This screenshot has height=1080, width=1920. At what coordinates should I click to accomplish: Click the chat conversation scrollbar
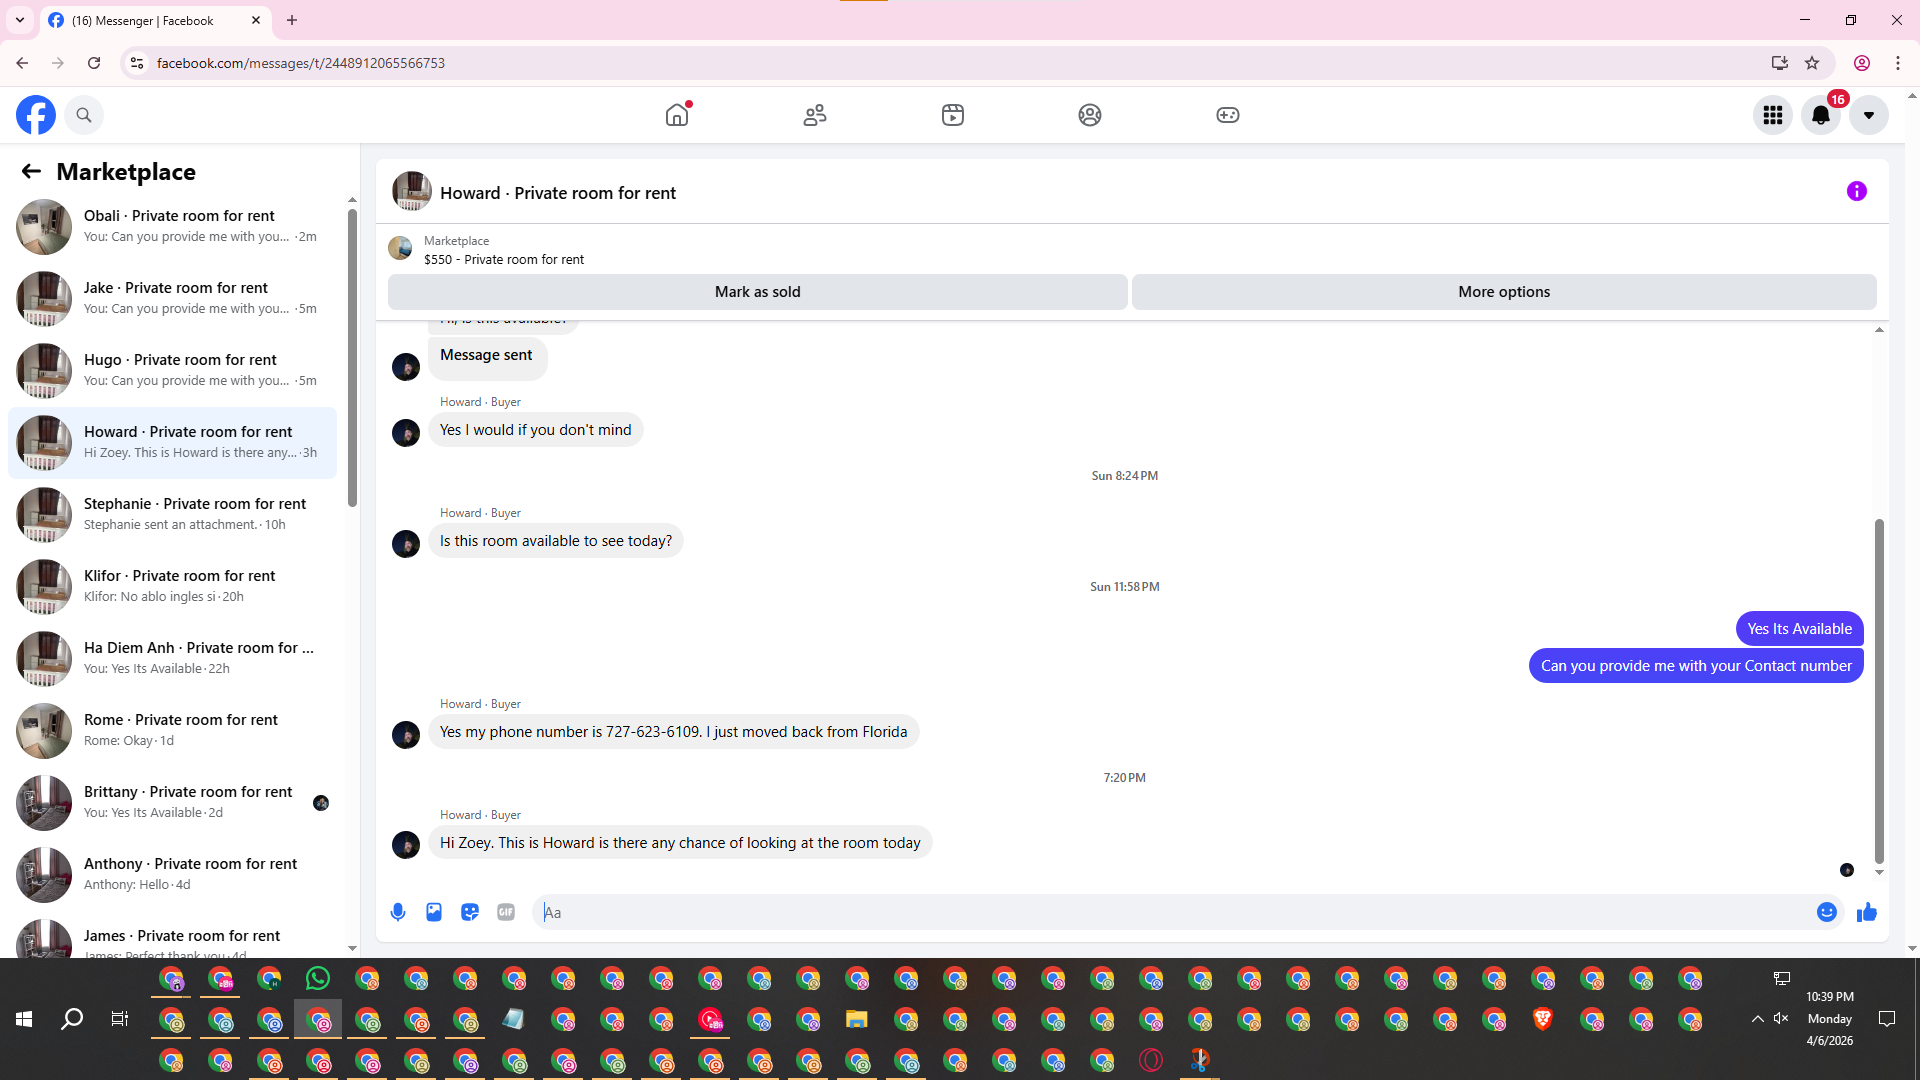[x=1879, y=690]
